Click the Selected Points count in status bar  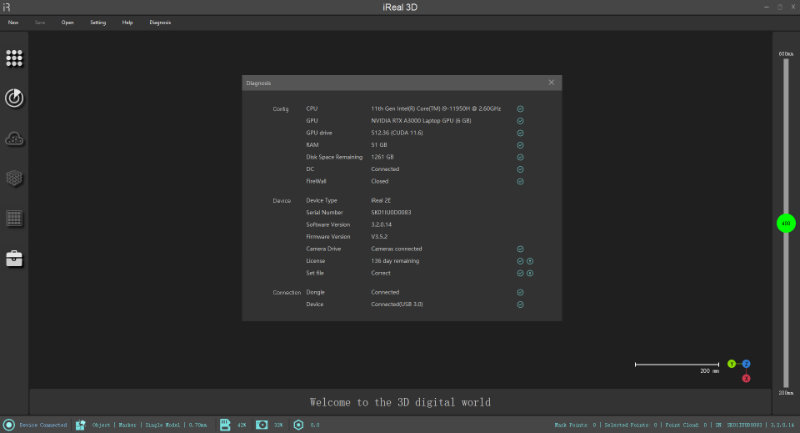click(x=631, y=425)
